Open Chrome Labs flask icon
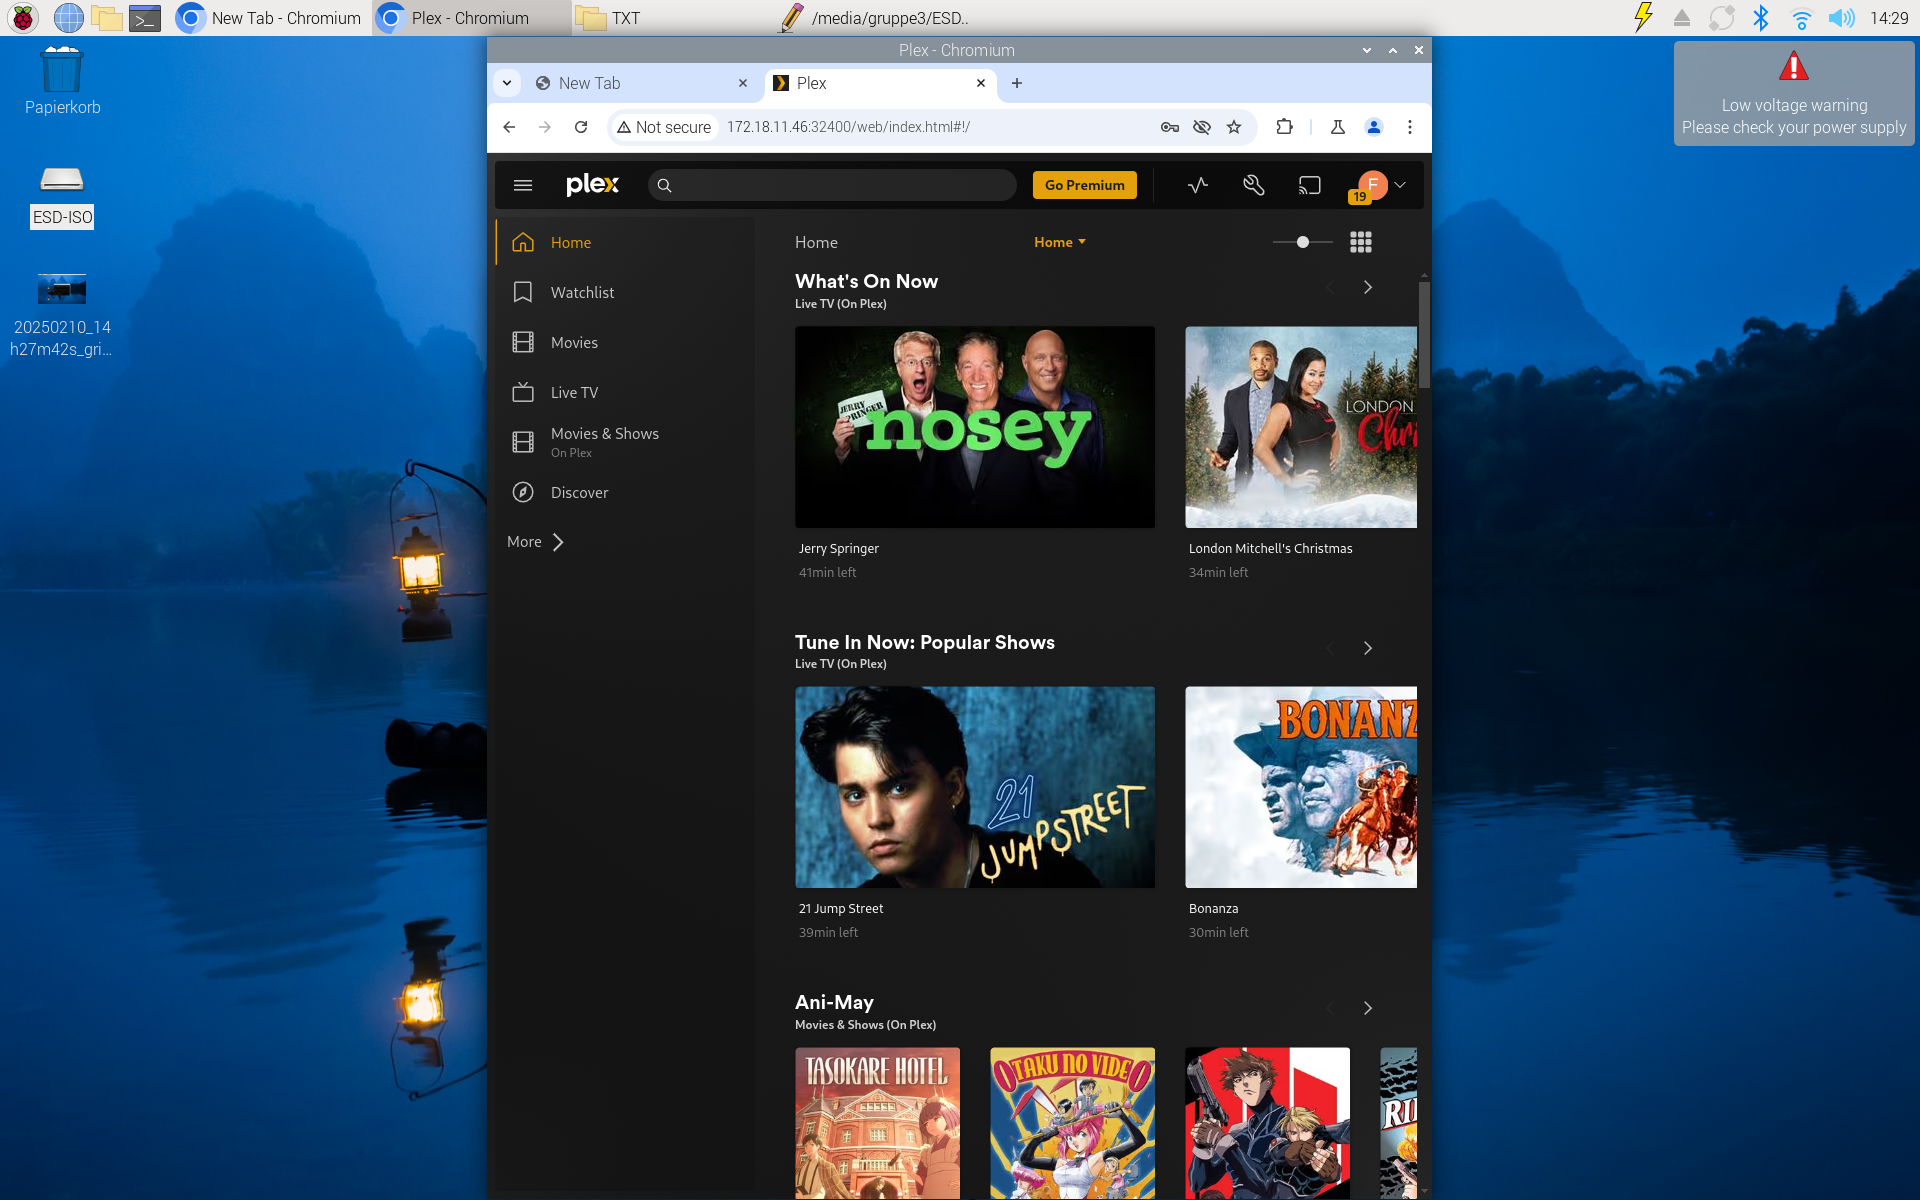Screen dimensions: 1920x1200 [x=1337, y=127]
